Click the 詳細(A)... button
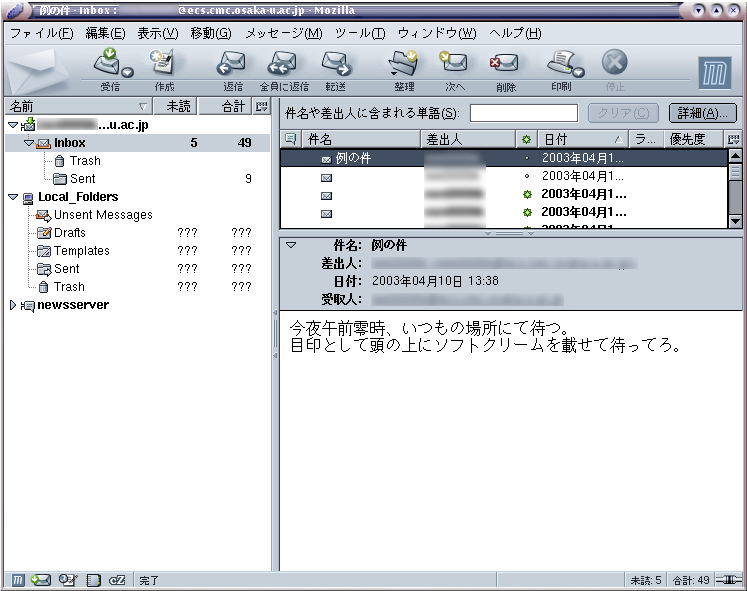Viewport: 747px width, 591px height. pos(702,113)
